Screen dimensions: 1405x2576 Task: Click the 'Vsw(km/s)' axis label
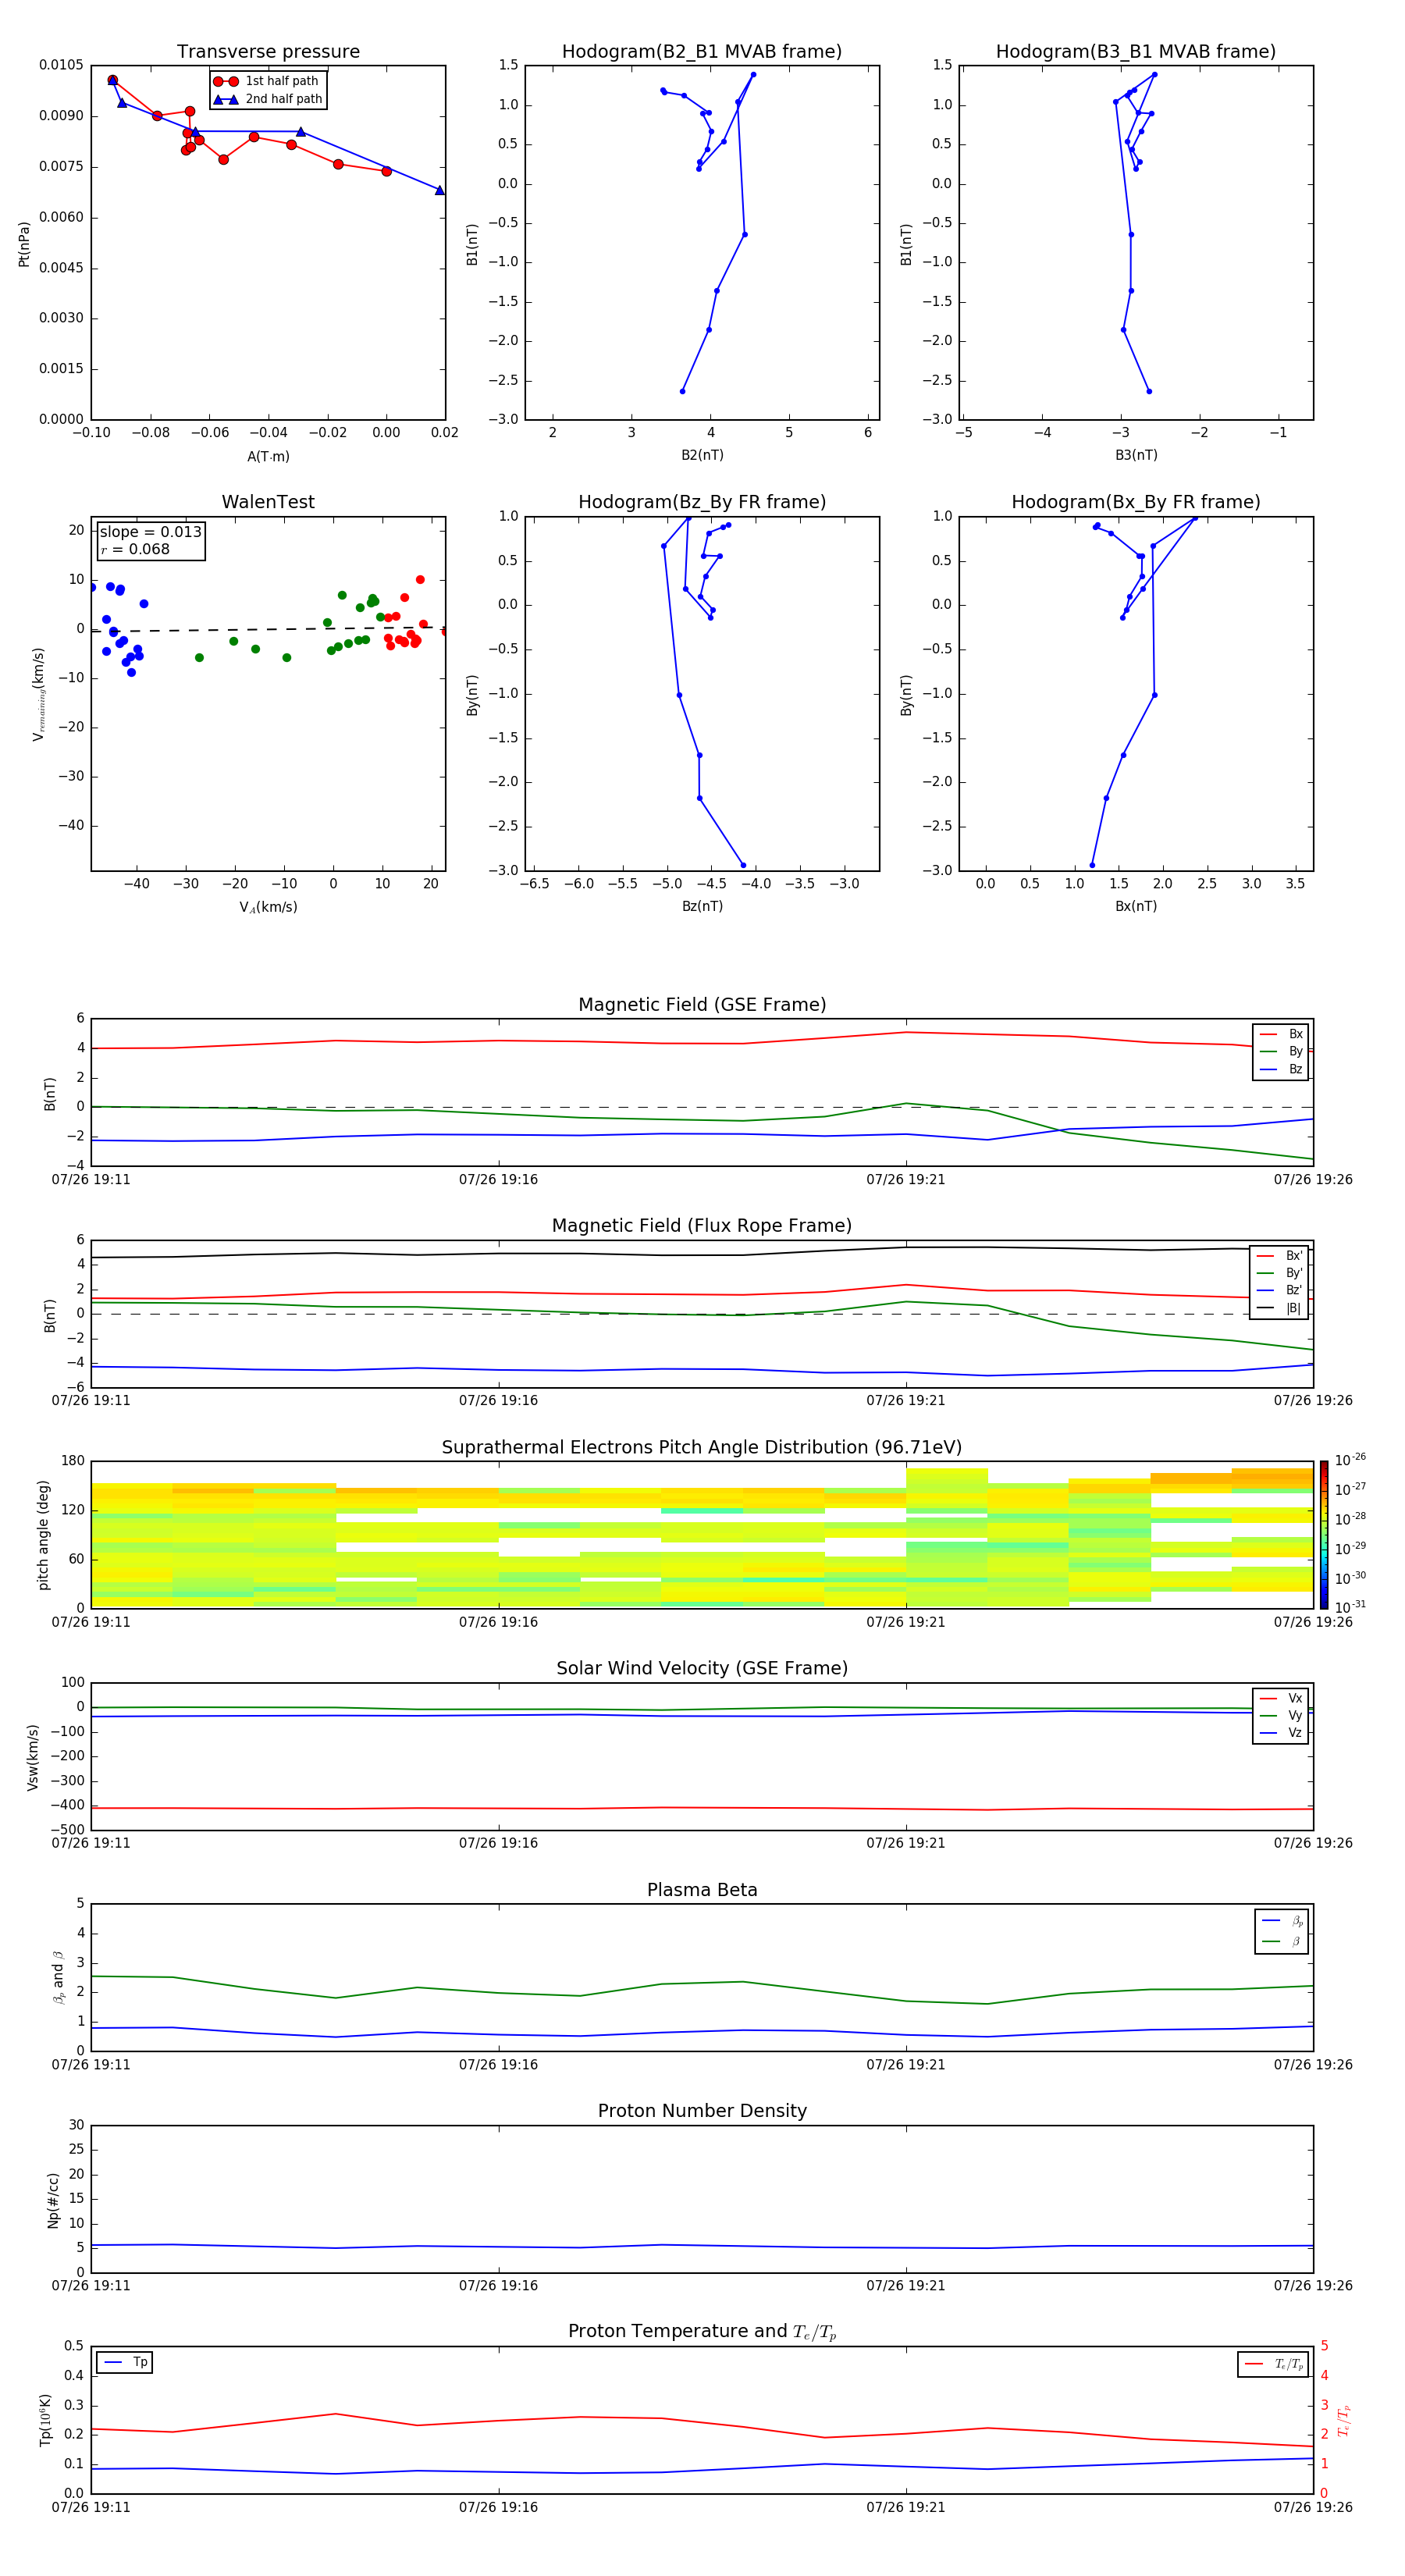tap(33, 1757)
